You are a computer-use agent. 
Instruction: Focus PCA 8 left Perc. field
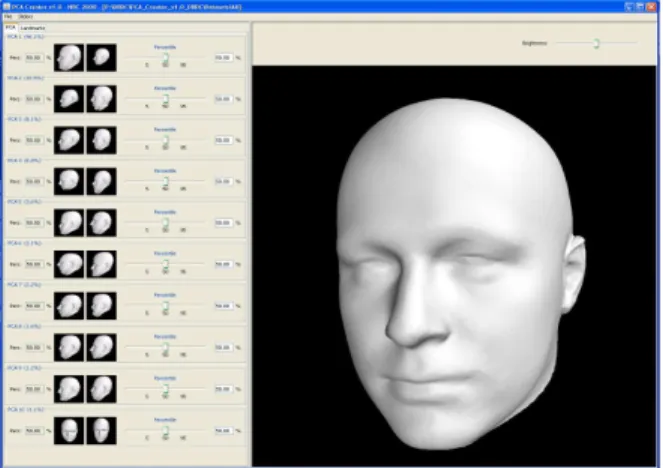tap(34, 348)
